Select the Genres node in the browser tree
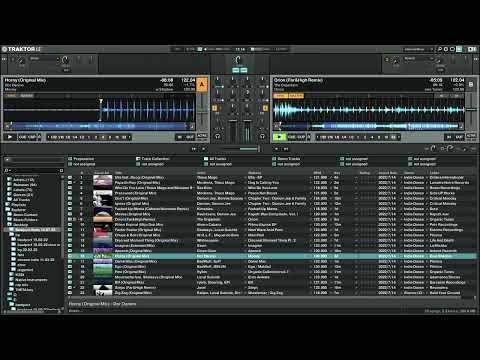This screenshot has height=360, width=480. (x=23, y=195)
